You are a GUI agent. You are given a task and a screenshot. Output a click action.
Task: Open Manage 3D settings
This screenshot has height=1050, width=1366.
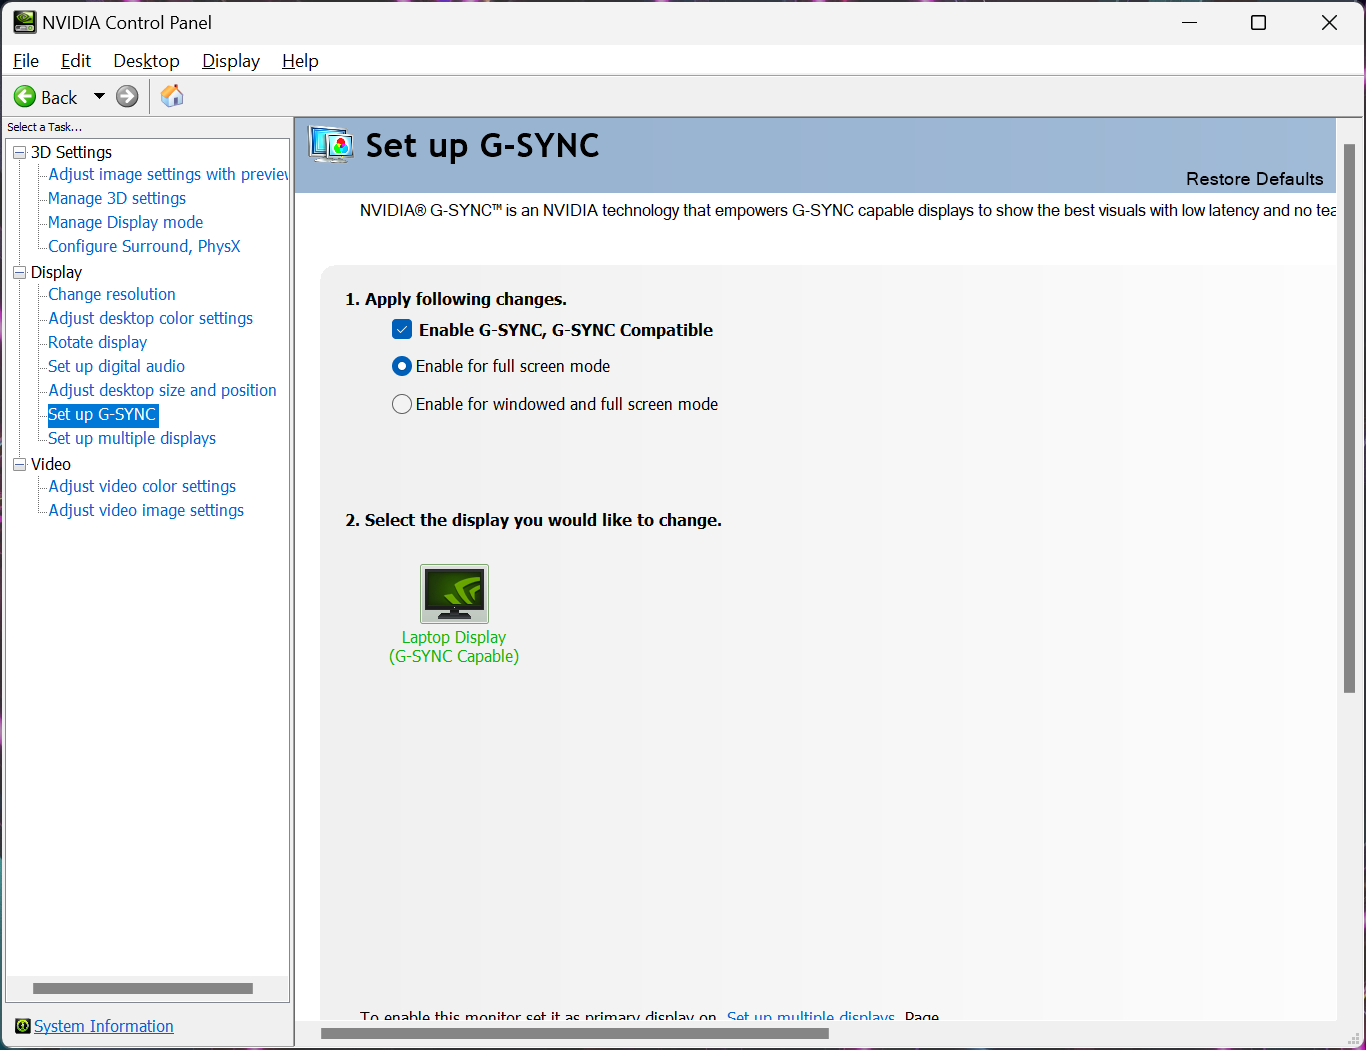click(x=117, y=198)
